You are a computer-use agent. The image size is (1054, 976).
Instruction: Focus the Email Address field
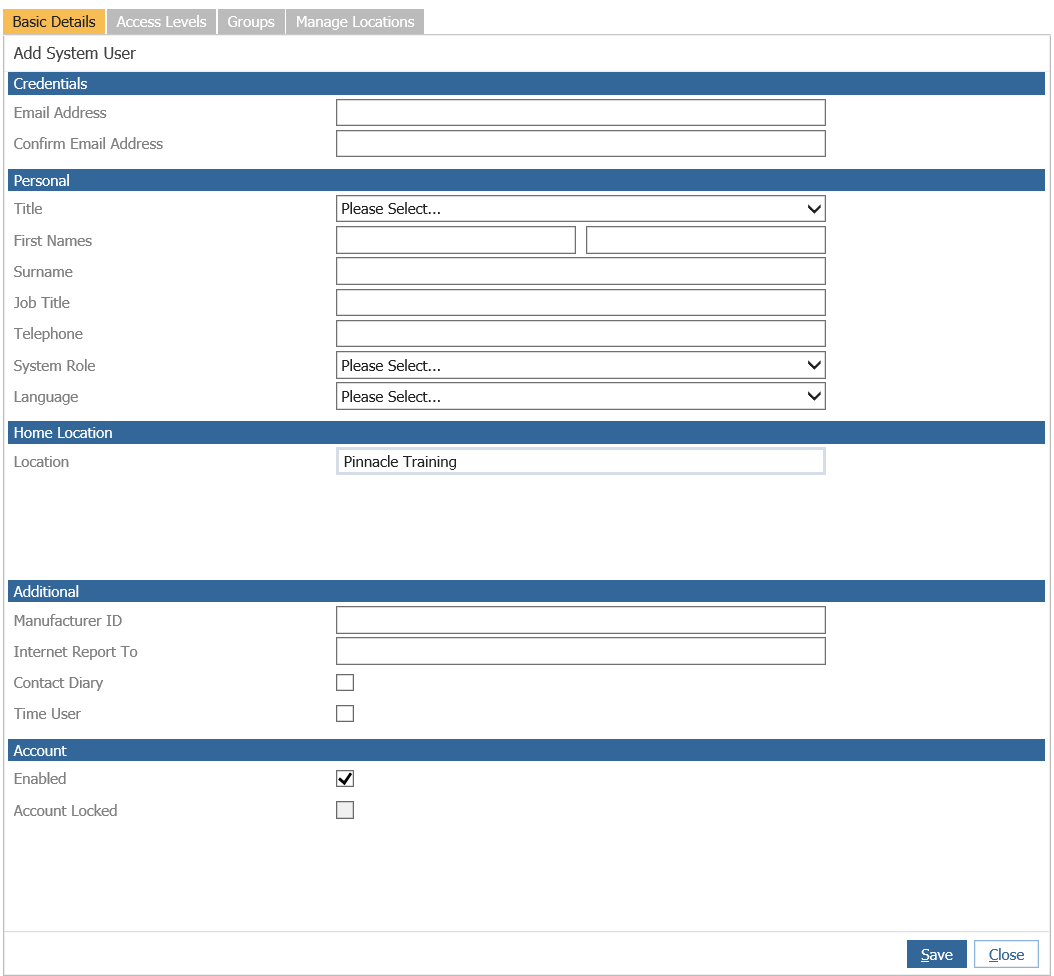(580, 113)
